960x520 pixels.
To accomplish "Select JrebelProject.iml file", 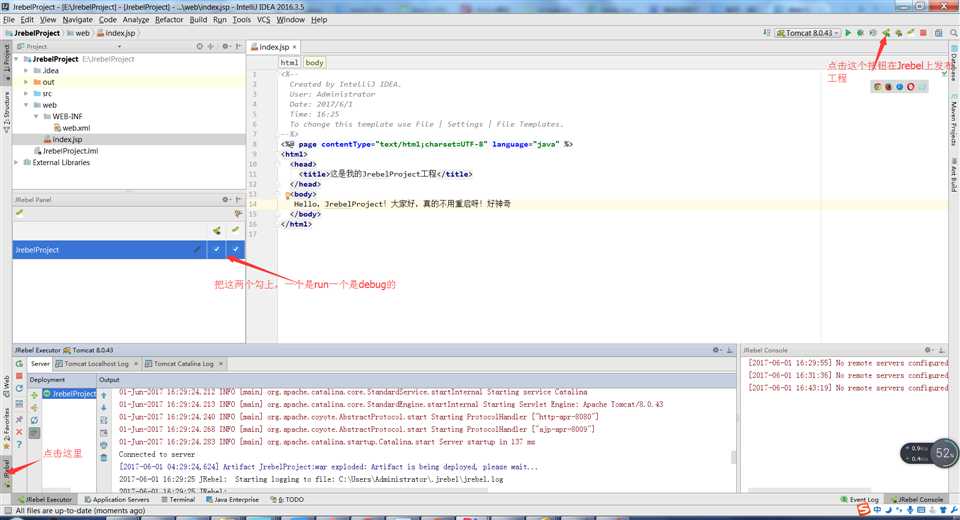I will (67, 151).
